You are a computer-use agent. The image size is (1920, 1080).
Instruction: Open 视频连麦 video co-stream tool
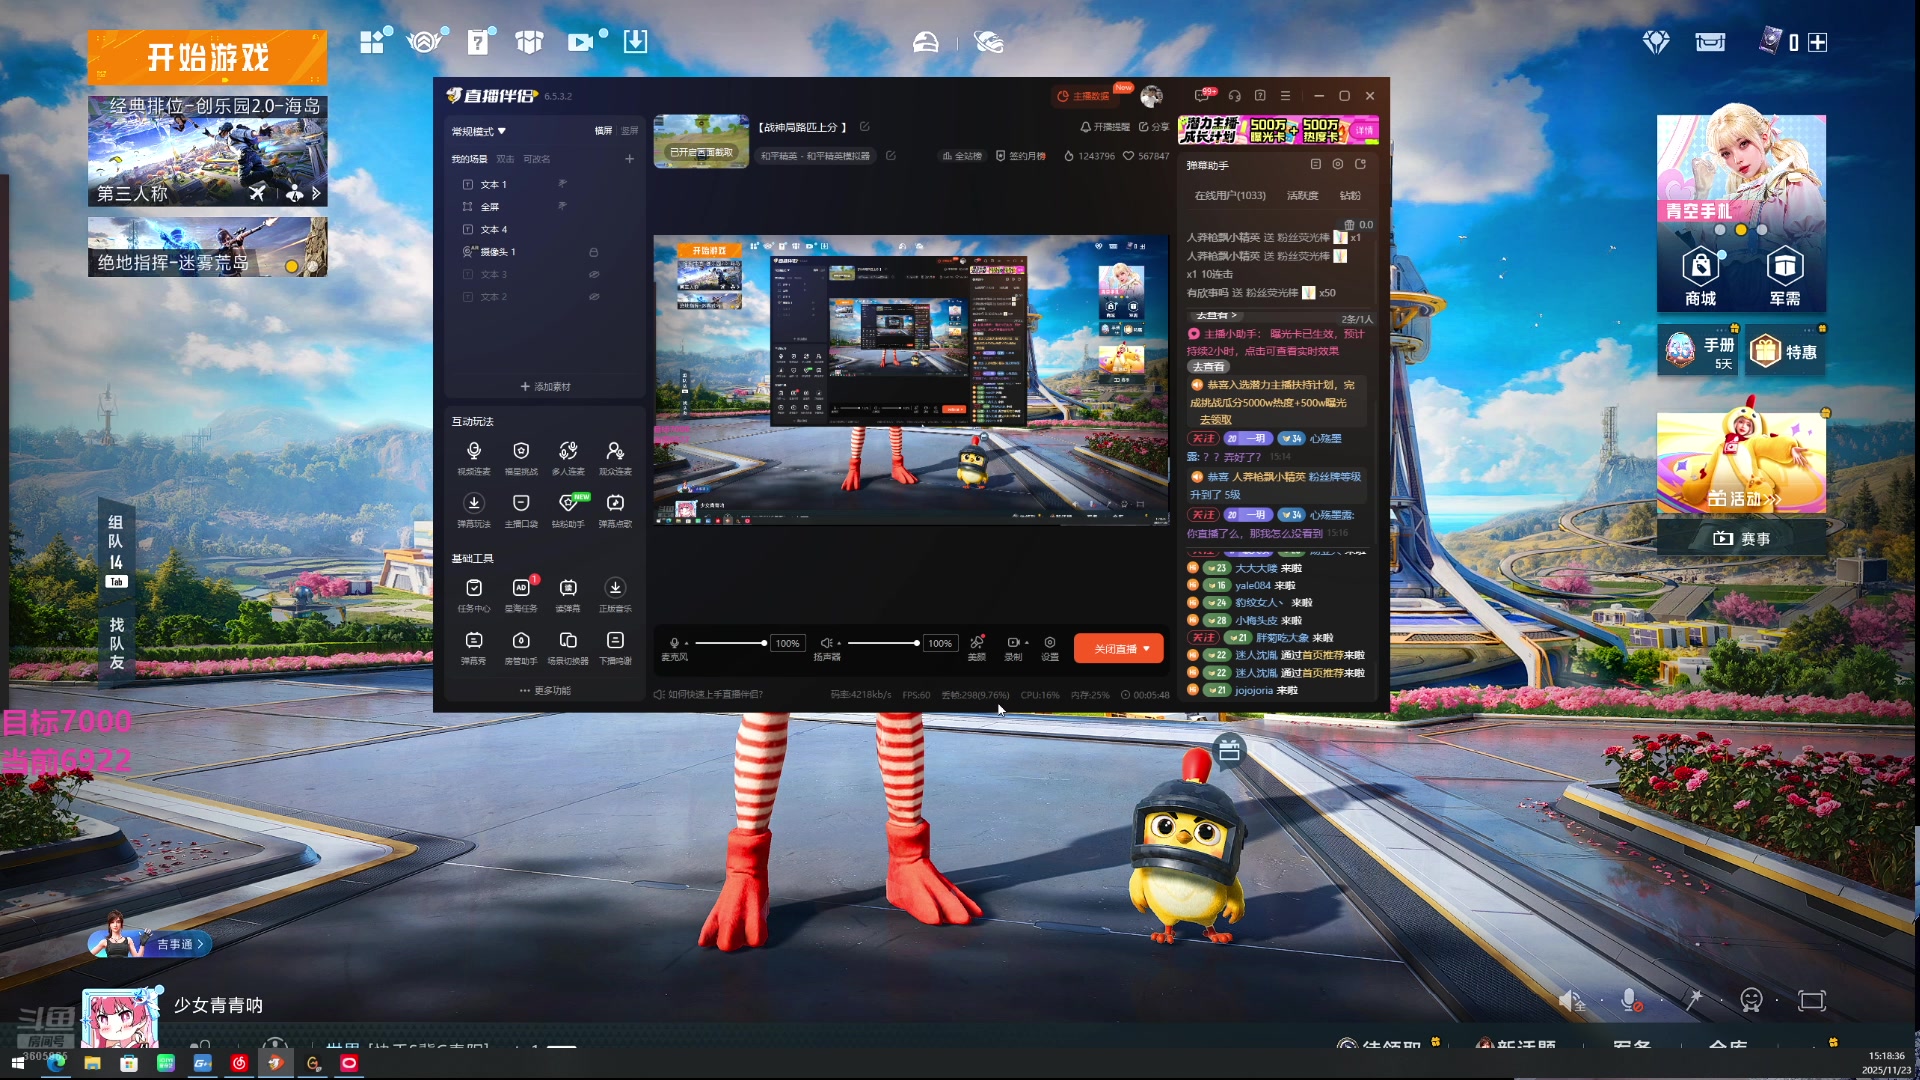474,452
